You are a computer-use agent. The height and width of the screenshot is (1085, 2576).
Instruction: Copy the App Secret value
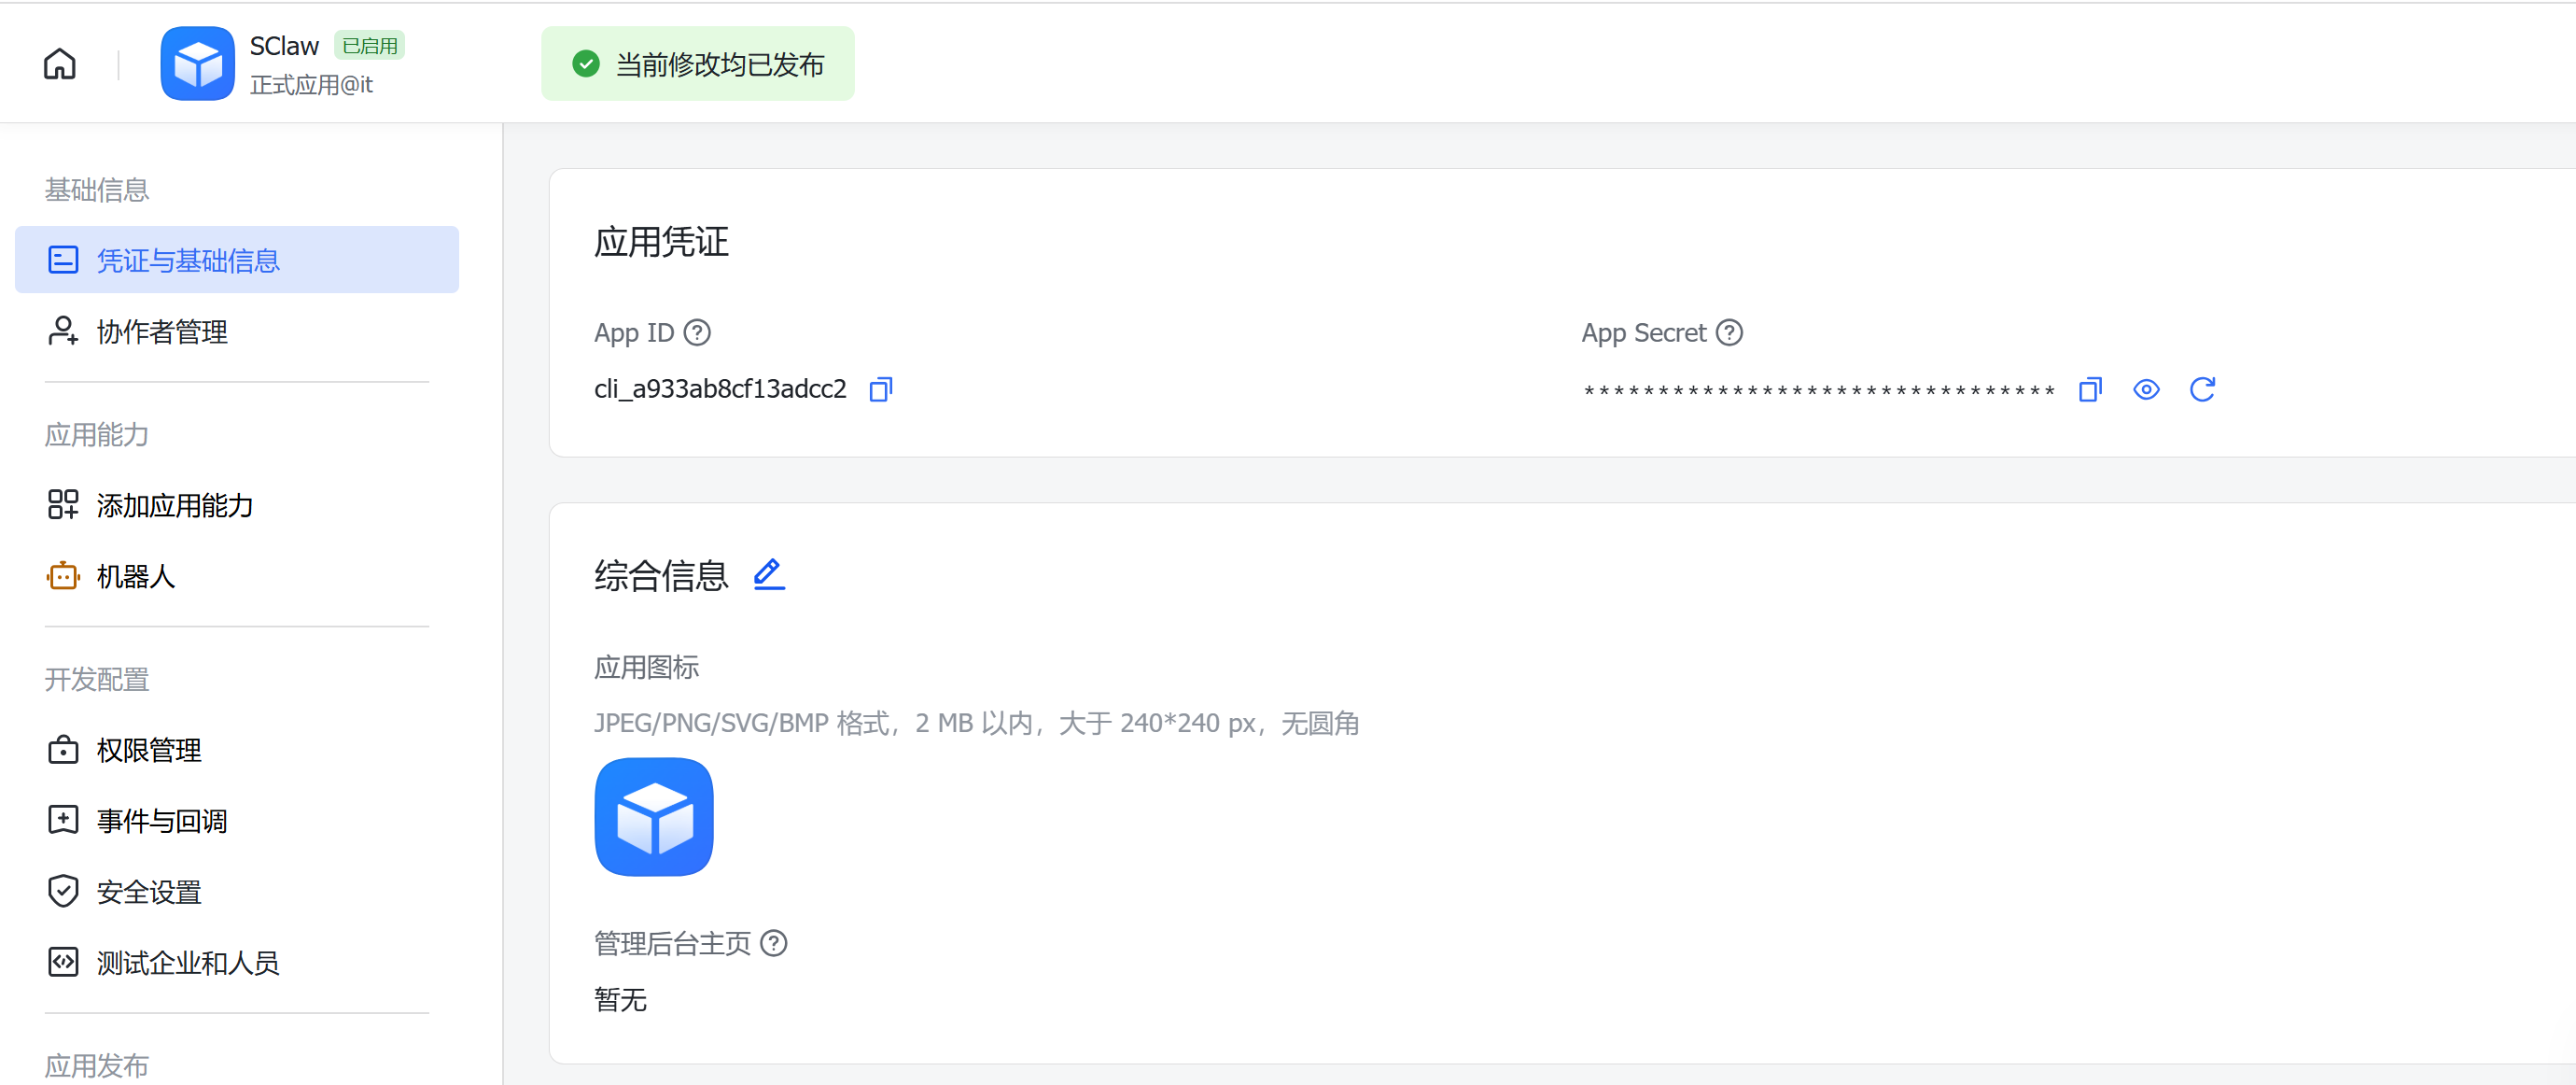click(x=2089, y=389)
